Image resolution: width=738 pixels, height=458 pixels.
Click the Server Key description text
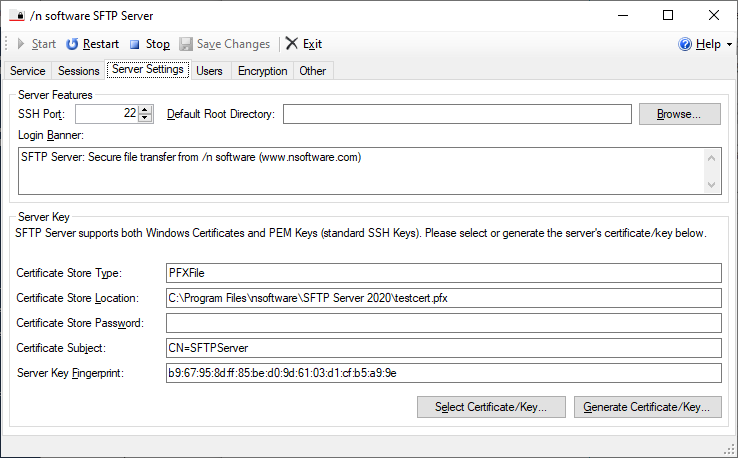(x=361, y=233)
